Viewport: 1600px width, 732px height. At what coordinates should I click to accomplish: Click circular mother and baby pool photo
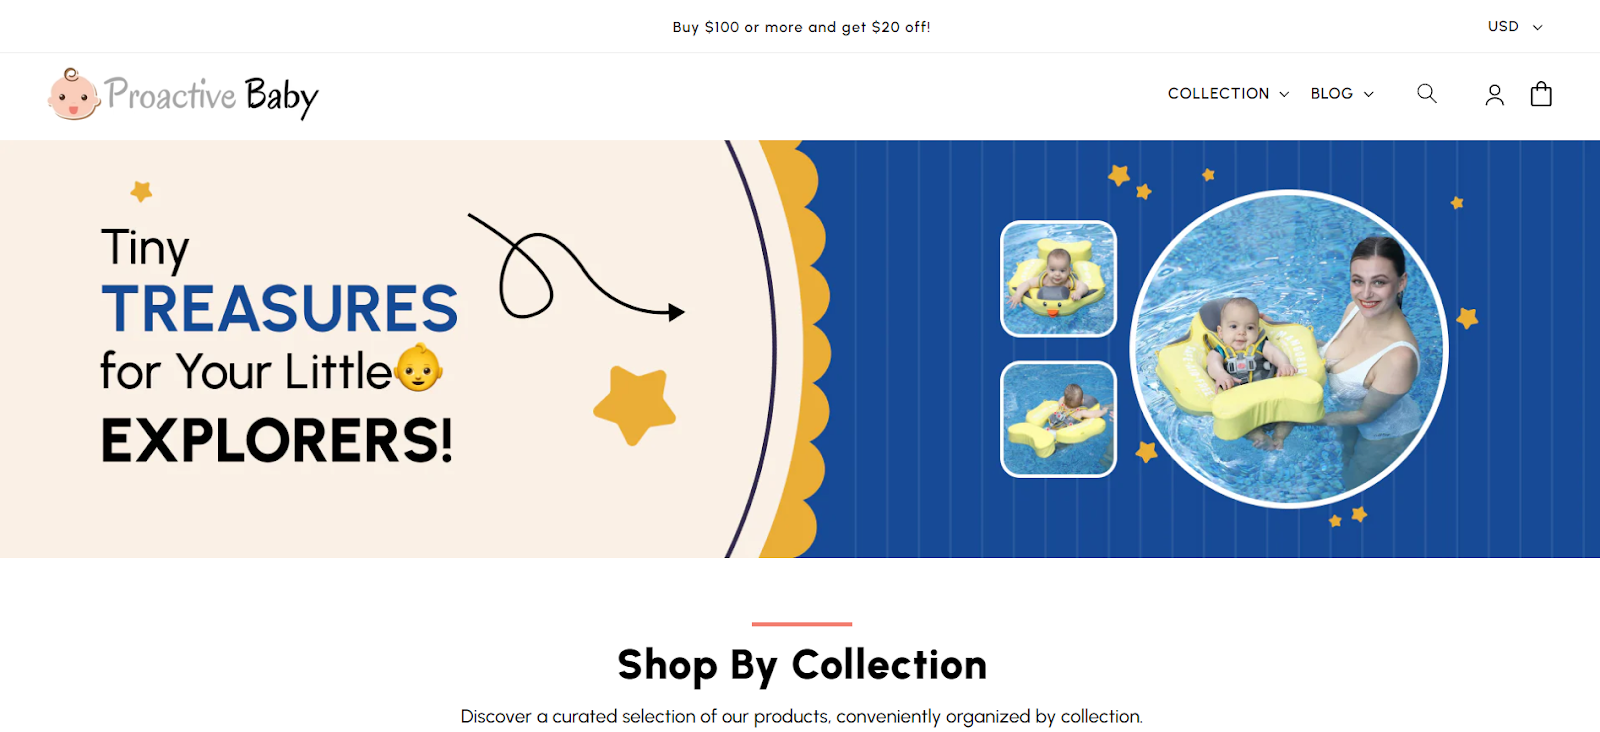pyautogui.click(x=1289, y=349)
